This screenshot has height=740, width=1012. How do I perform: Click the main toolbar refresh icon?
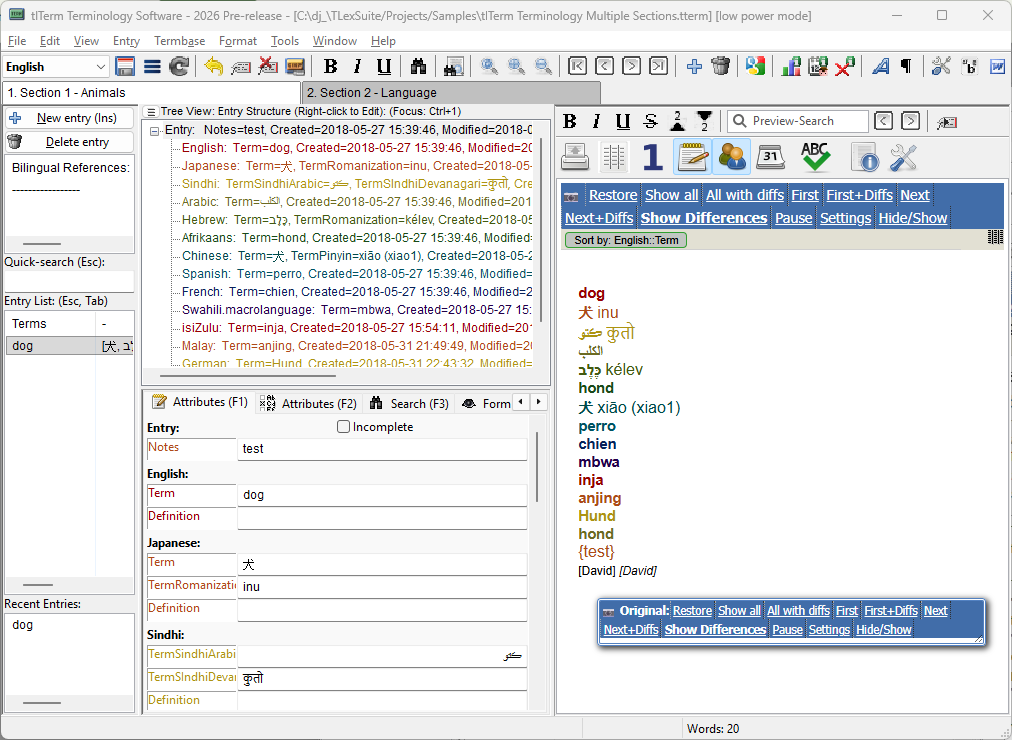pyautogui.click(x=179, y=66)
